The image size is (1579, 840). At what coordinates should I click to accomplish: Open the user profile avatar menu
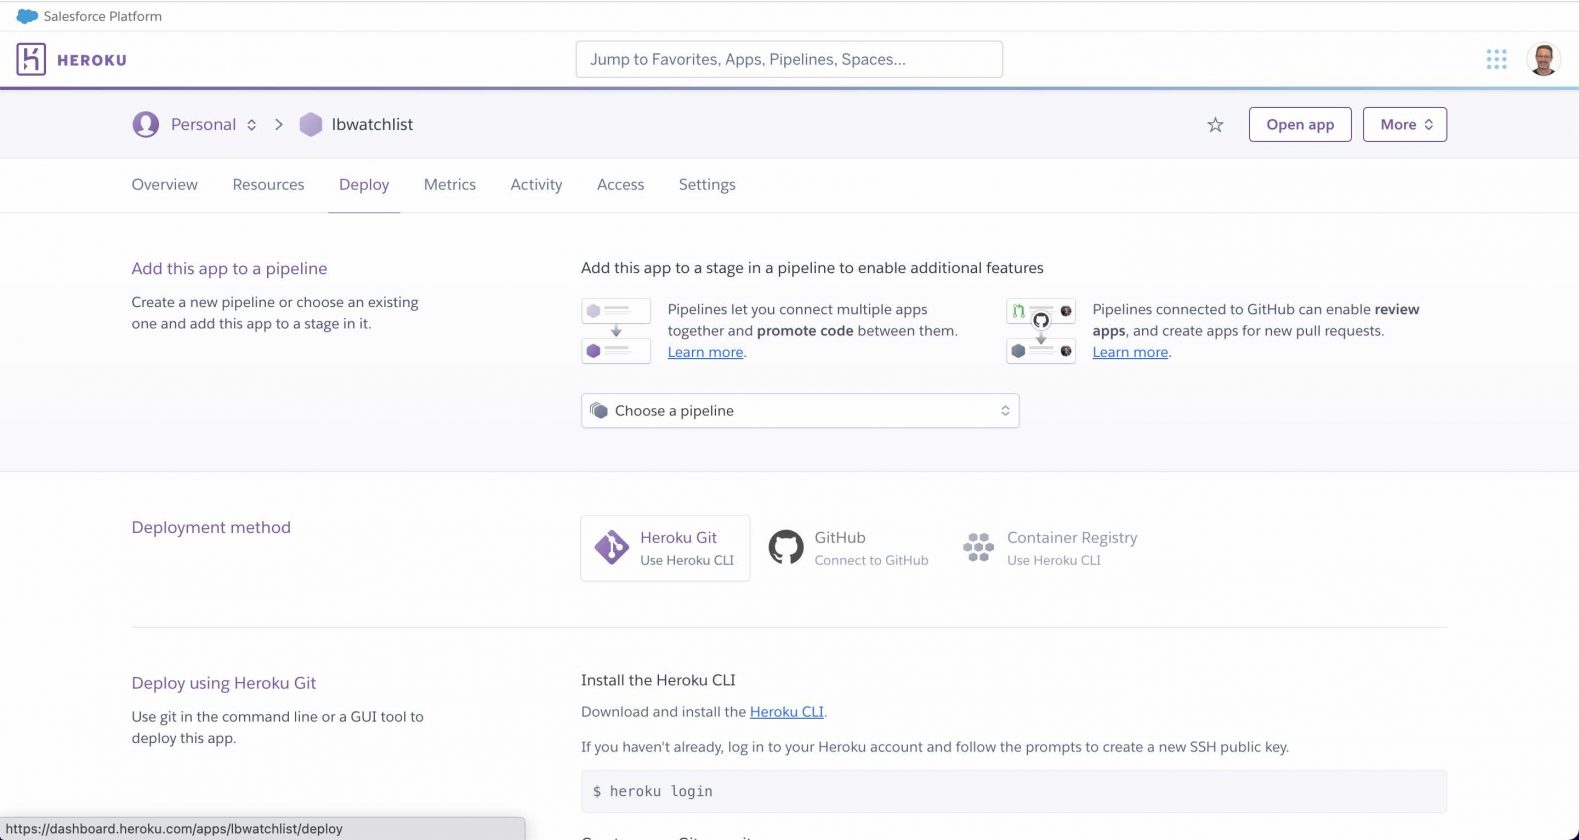coord(1543,60)
